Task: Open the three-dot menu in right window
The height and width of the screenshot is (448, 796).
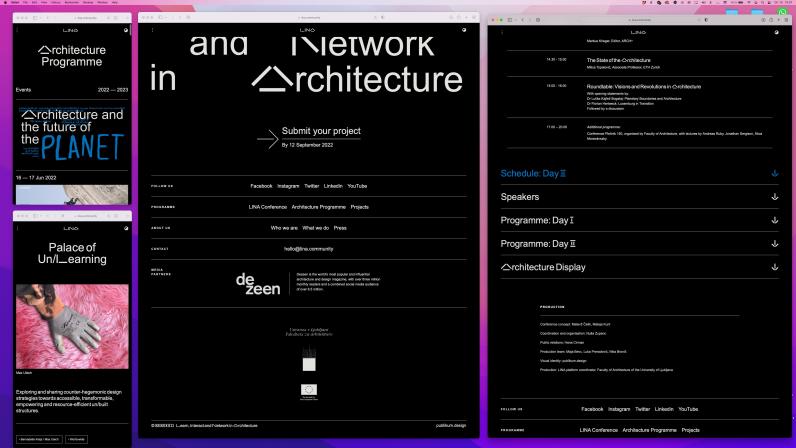Action: [502, 33]
